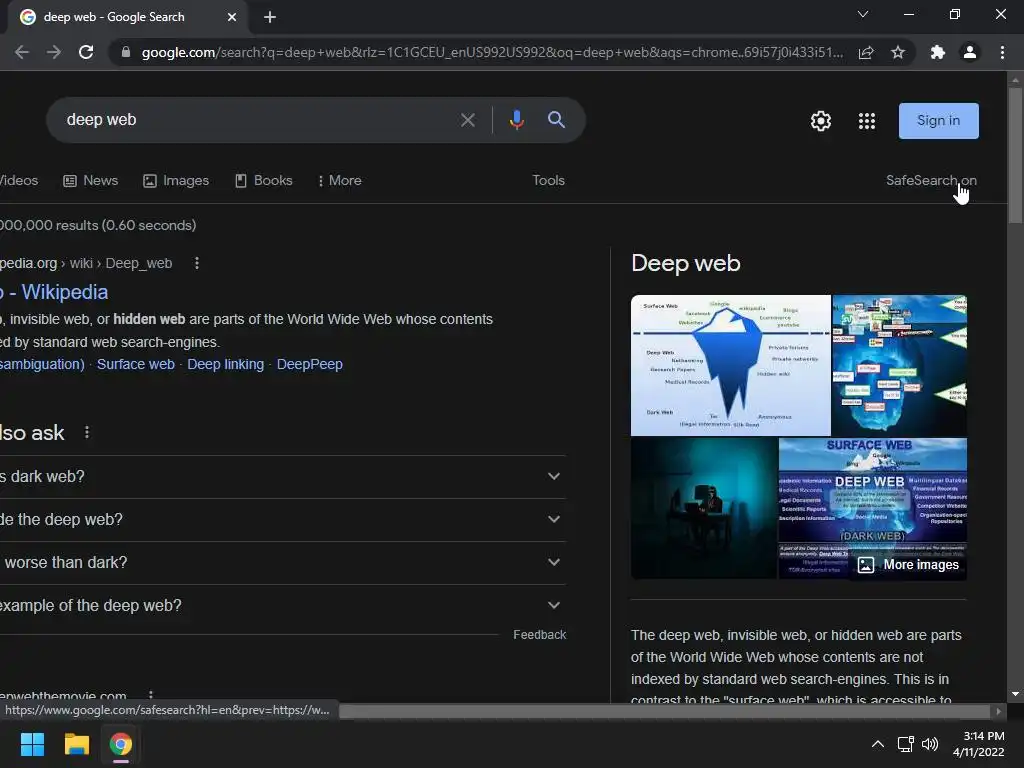This screenshot has height=768, width=1024.
Task: Go forward with the forward arrow
Action: click(x=54, y=52)
